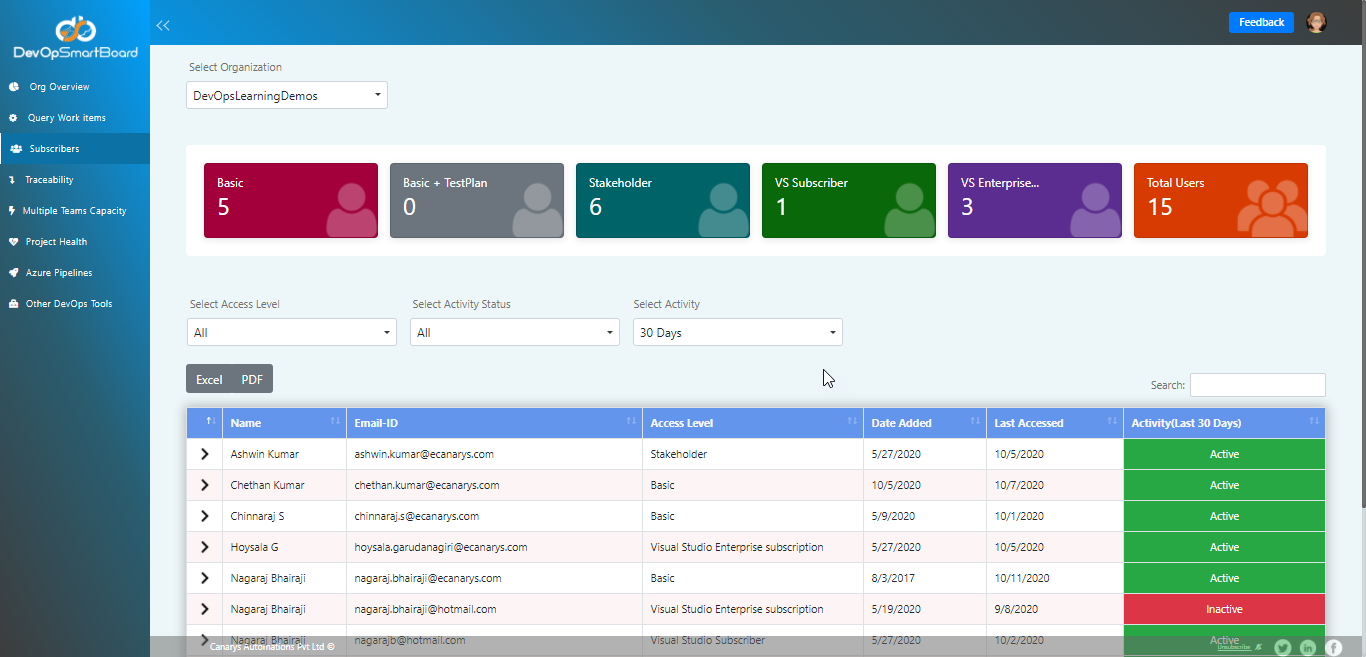Expand row for nagaraj.bhairaji@hotmail.com
Viewport: 1366px width, 657px height.
point(205,609)
